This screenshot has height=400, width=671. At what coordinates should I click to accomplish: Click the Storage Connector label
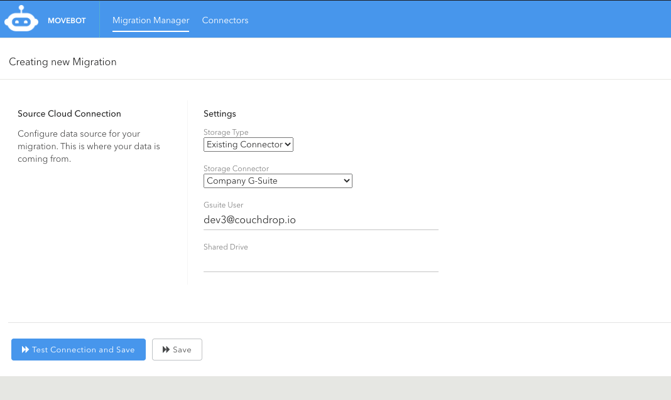point(236,169)
